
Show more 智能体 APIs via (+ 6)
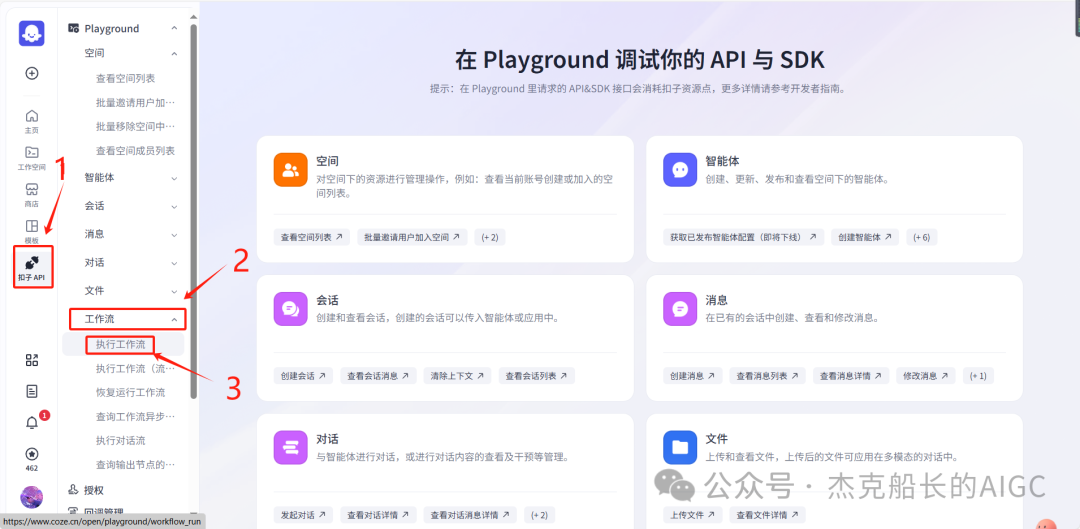coord(922,237)
